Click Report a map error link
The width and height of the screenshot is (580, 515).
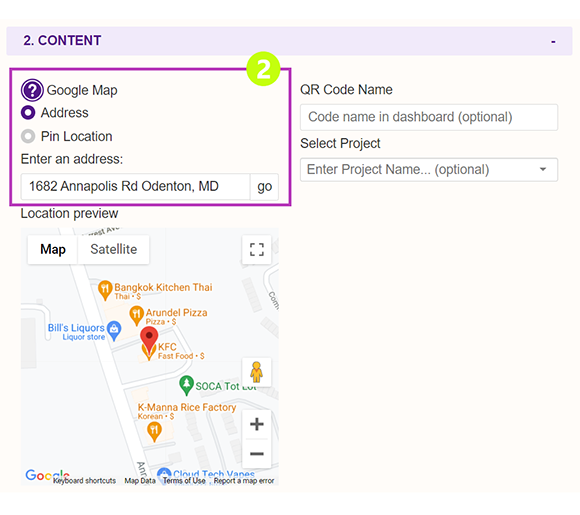244,481
